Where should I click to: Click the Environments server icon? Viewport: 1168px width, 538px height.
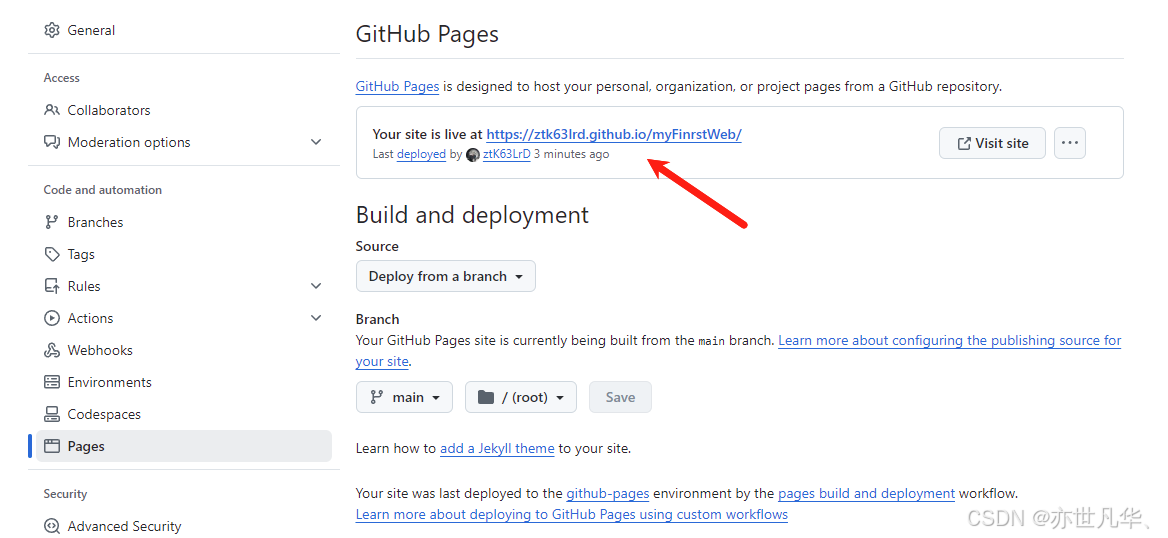51,382
